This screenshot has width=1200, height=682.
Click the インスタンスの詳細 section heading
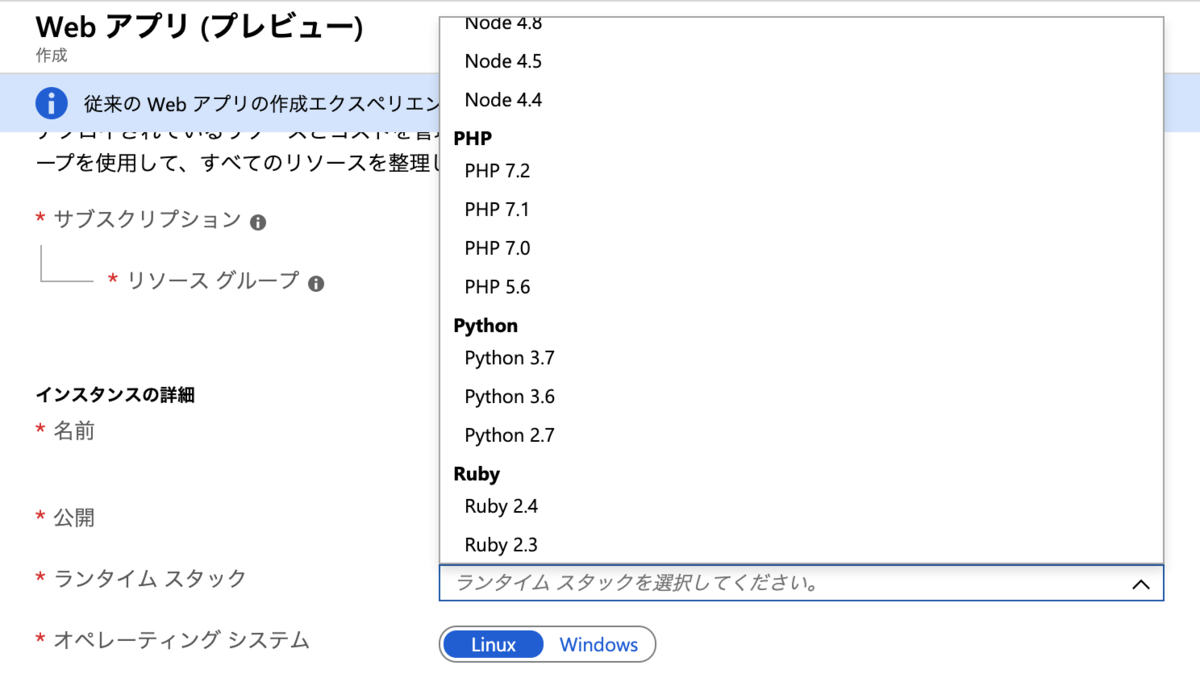point(115,395)
